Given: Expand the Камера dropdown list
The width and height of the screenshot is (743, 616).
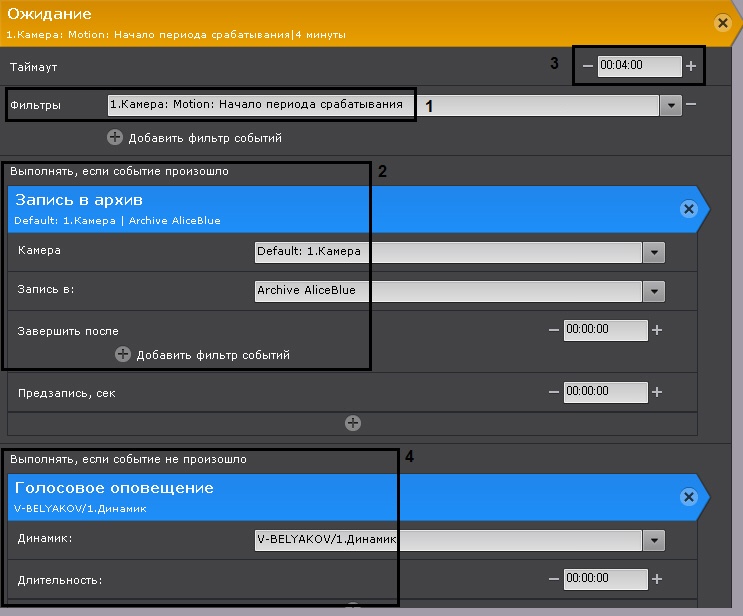Looking at the screenshot, I should (x=654, y=251).
